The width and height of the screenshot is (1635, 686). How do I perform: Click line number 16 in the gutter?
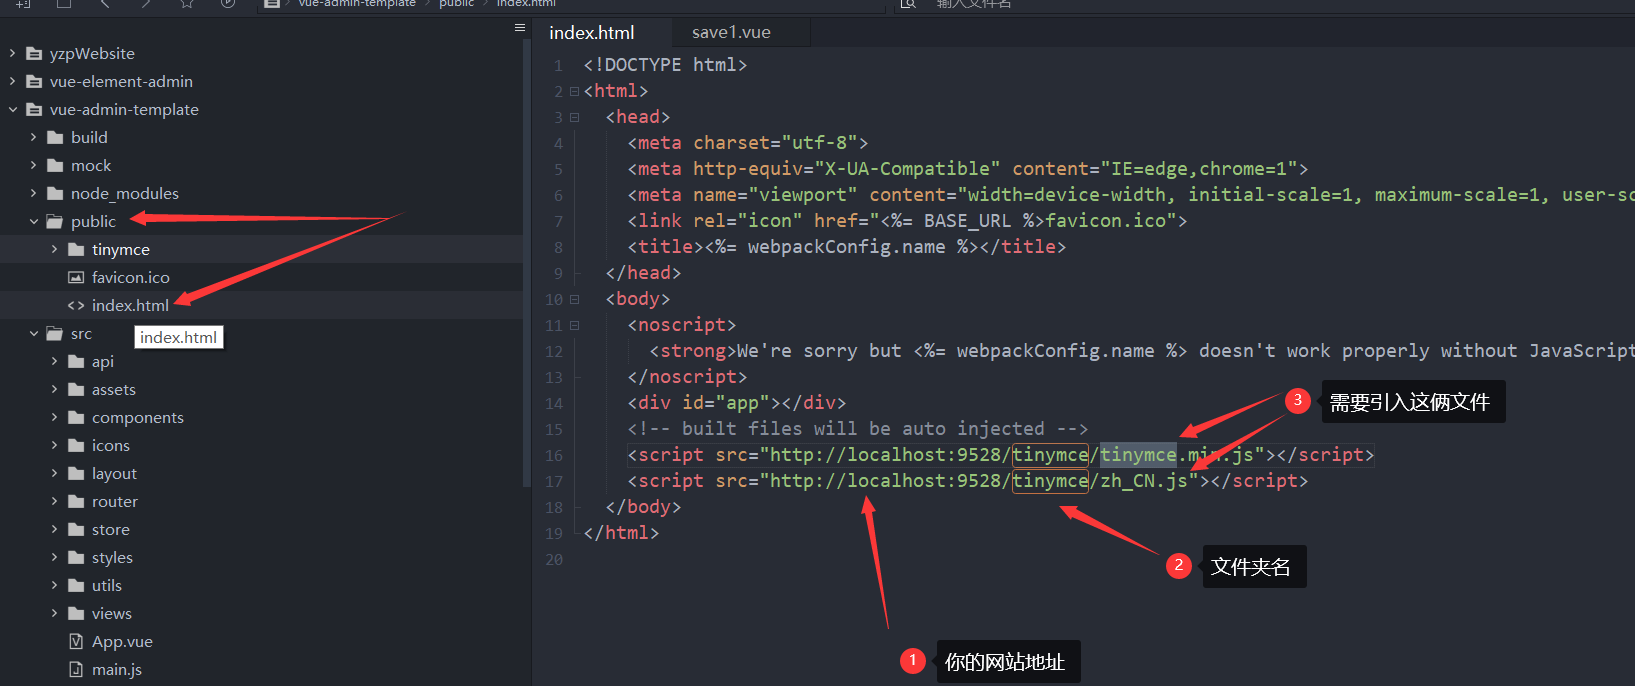pyautogui.click(x=554, y=455)
